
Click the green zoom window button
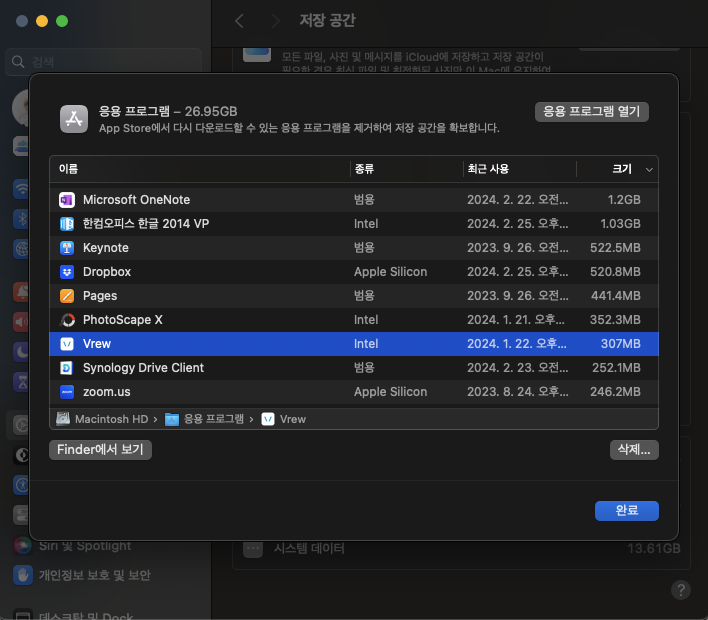pos(62,21)
